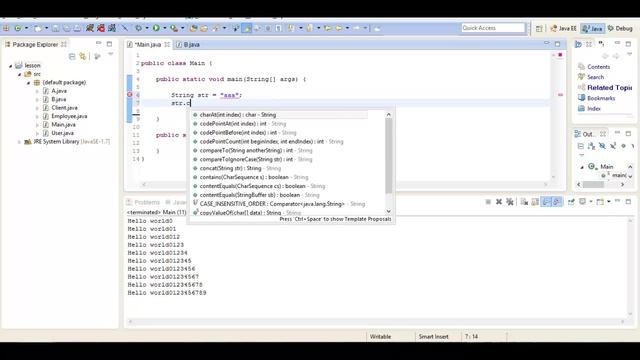Image resolution: width=640 pixels, height=360 pixels.
Task: Click the Hide Fields icon in Outline
Action: (602, 146)
